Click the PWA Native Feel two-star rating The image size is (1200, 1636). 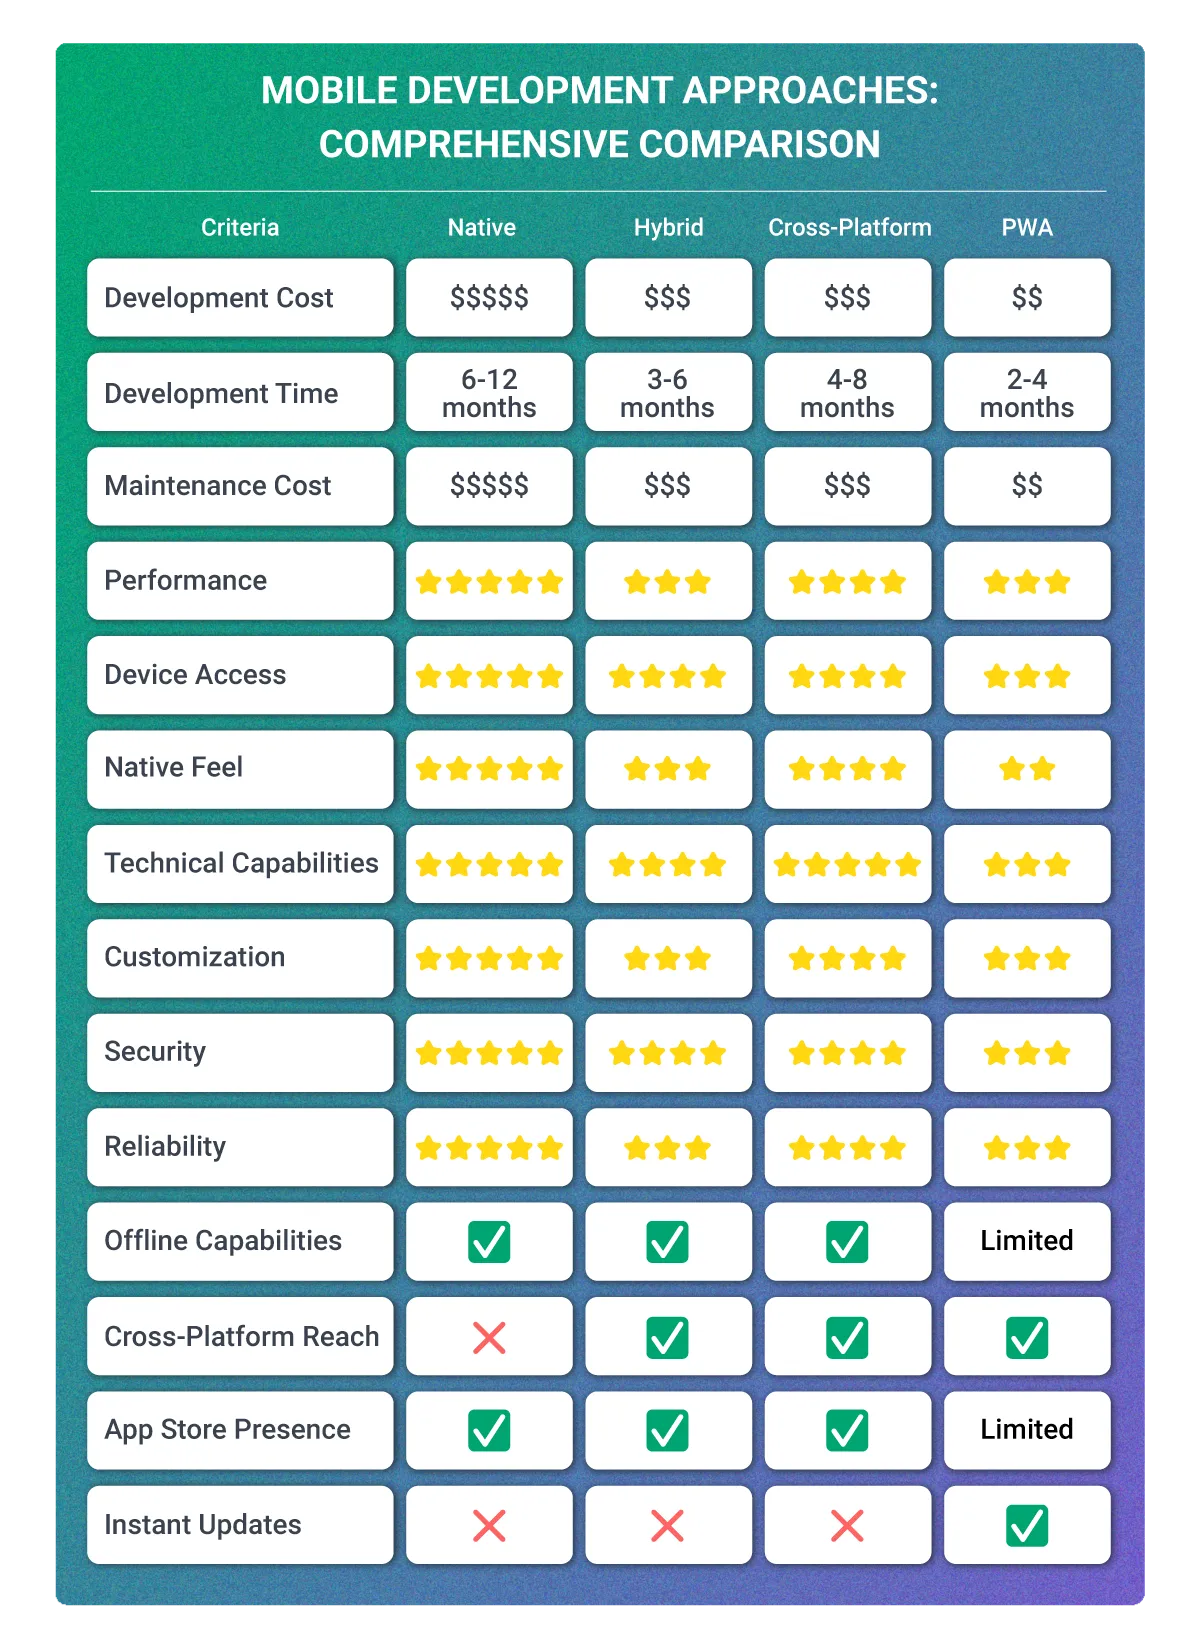pos(1027,769)
